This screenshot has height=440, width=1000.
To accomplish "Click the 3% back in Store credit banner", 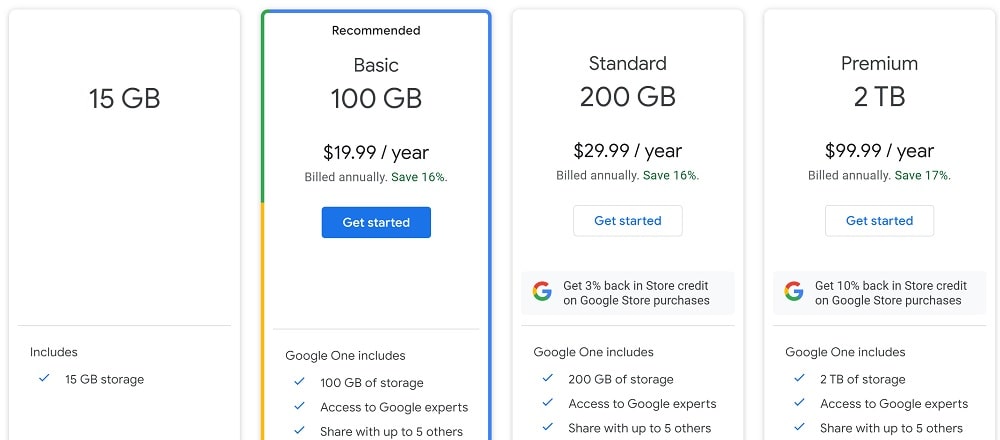I will click(628, 293).
